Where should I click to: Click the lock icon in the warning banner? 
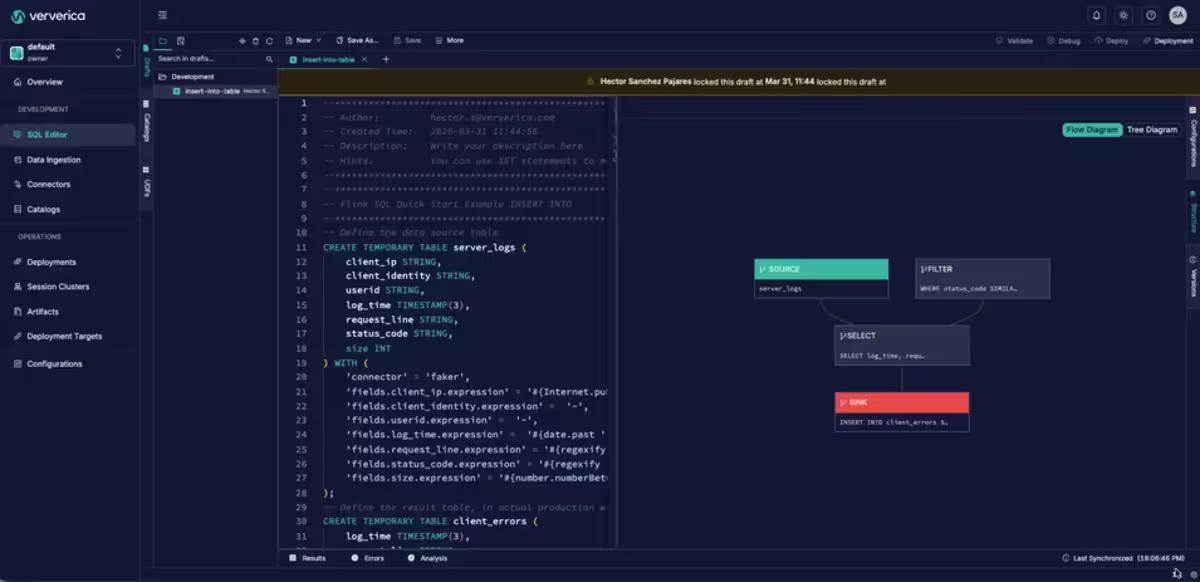(x=592, y=82)
